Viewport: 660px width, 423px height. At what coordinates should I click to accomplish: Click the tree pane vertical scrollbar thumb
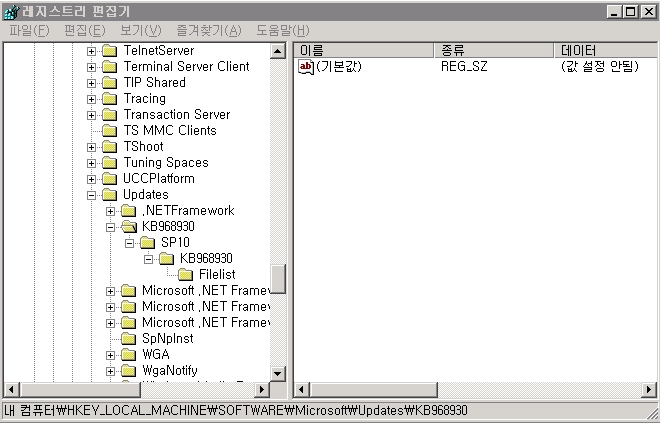(278, 279)
